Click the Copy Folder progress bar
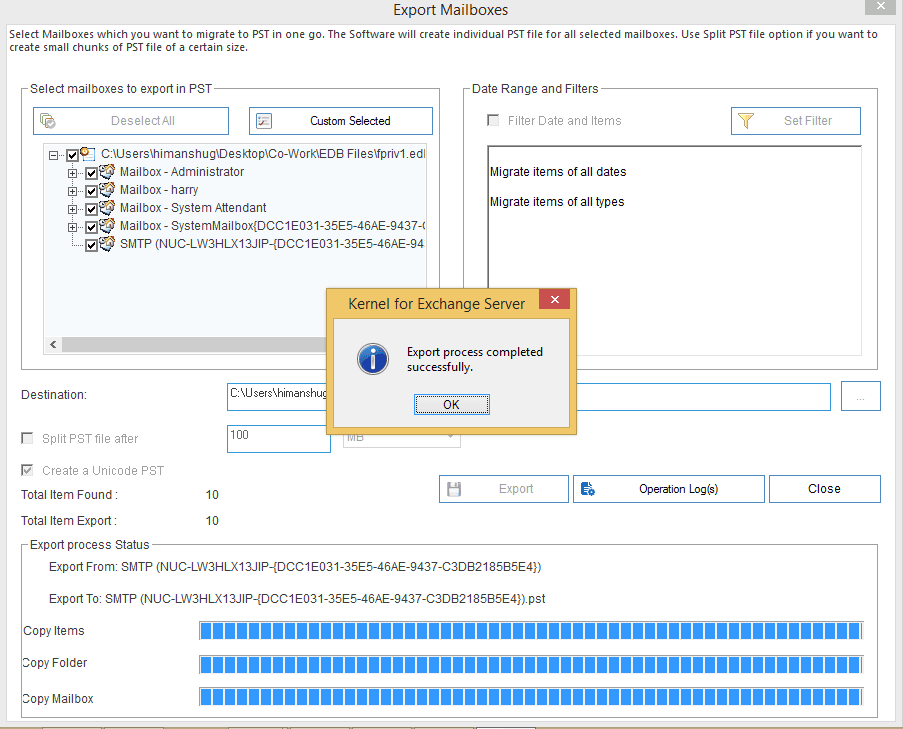 coord(531,665)
